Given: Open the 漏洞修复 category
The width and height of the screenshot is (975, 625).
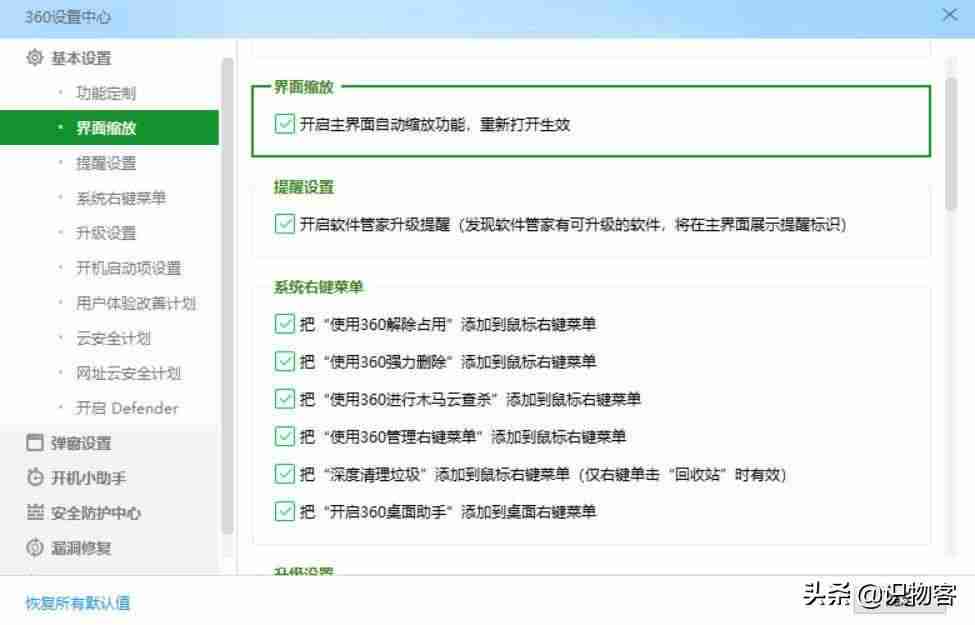Looking at the screenshot, I should click(81, 548).
